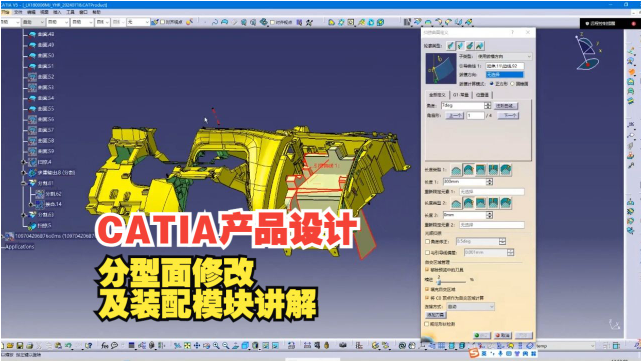
Task: Switch to the G1-常量 tab
Action: 461,95
